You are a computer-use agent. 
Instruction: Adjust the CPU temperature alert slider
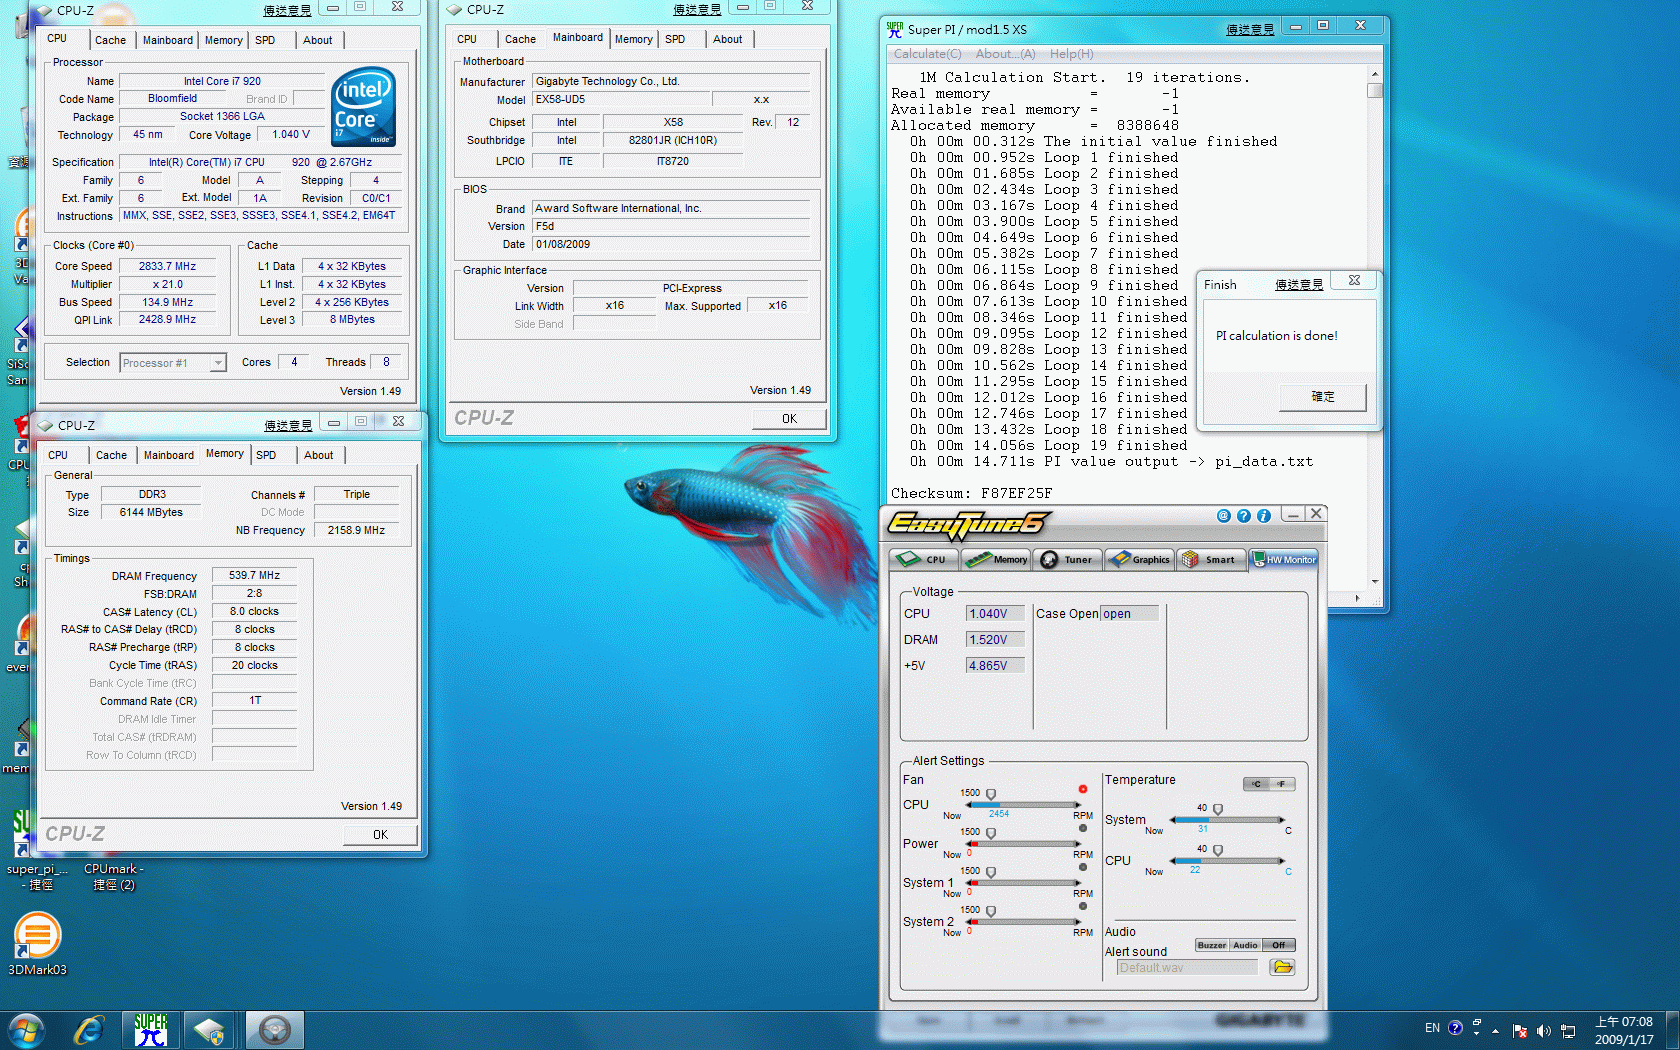1217,850
